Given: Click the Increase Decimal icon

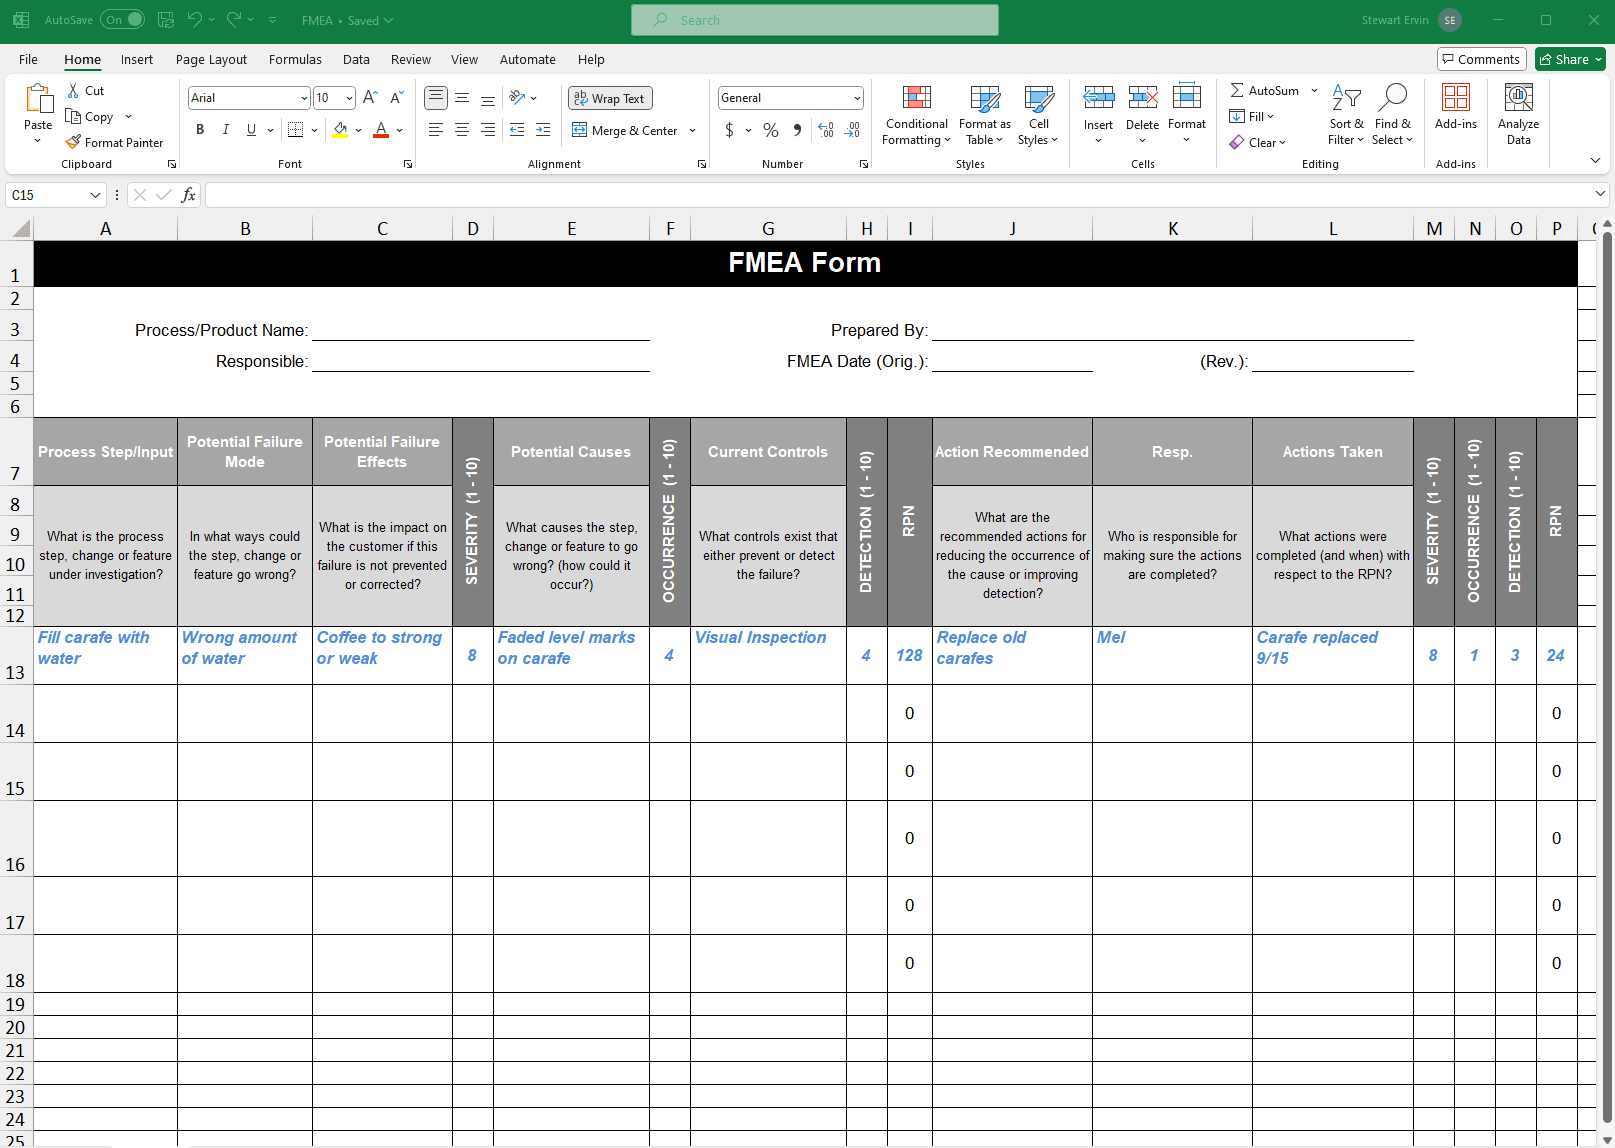Looking at the screenshot, I should coord(826,130).
